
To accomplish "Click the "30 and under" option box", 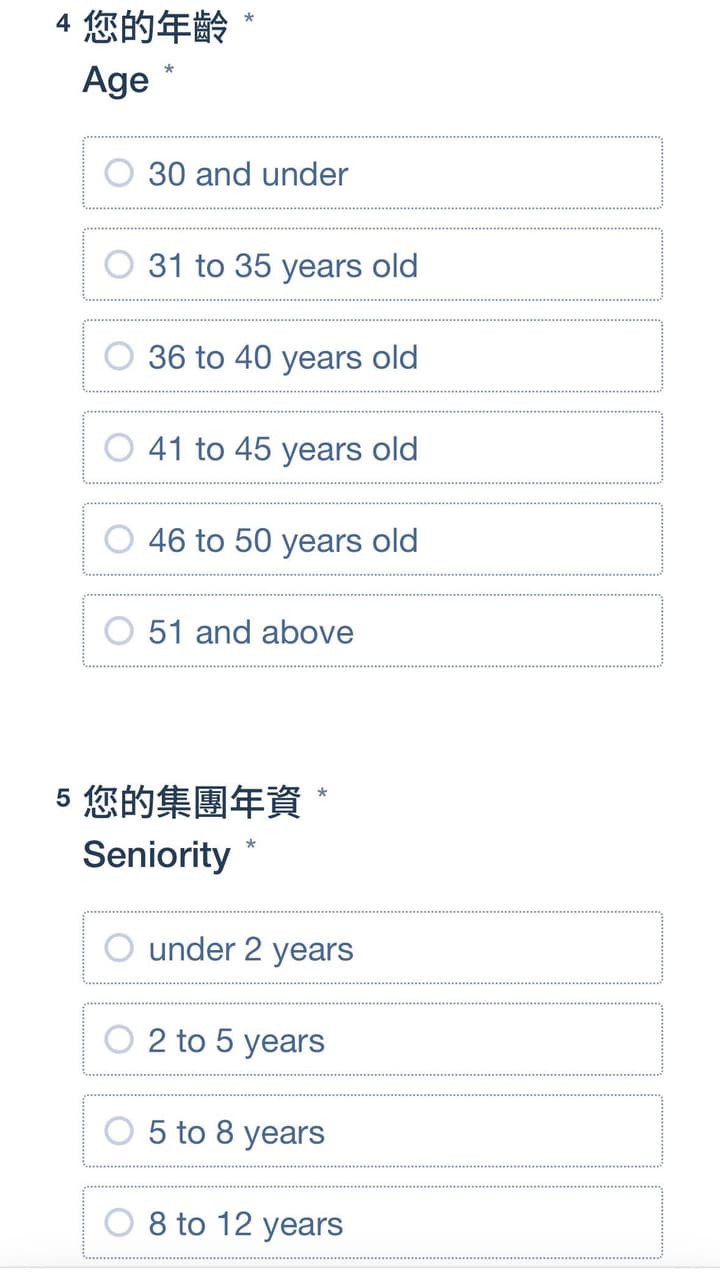I will [x=372, y=173].
